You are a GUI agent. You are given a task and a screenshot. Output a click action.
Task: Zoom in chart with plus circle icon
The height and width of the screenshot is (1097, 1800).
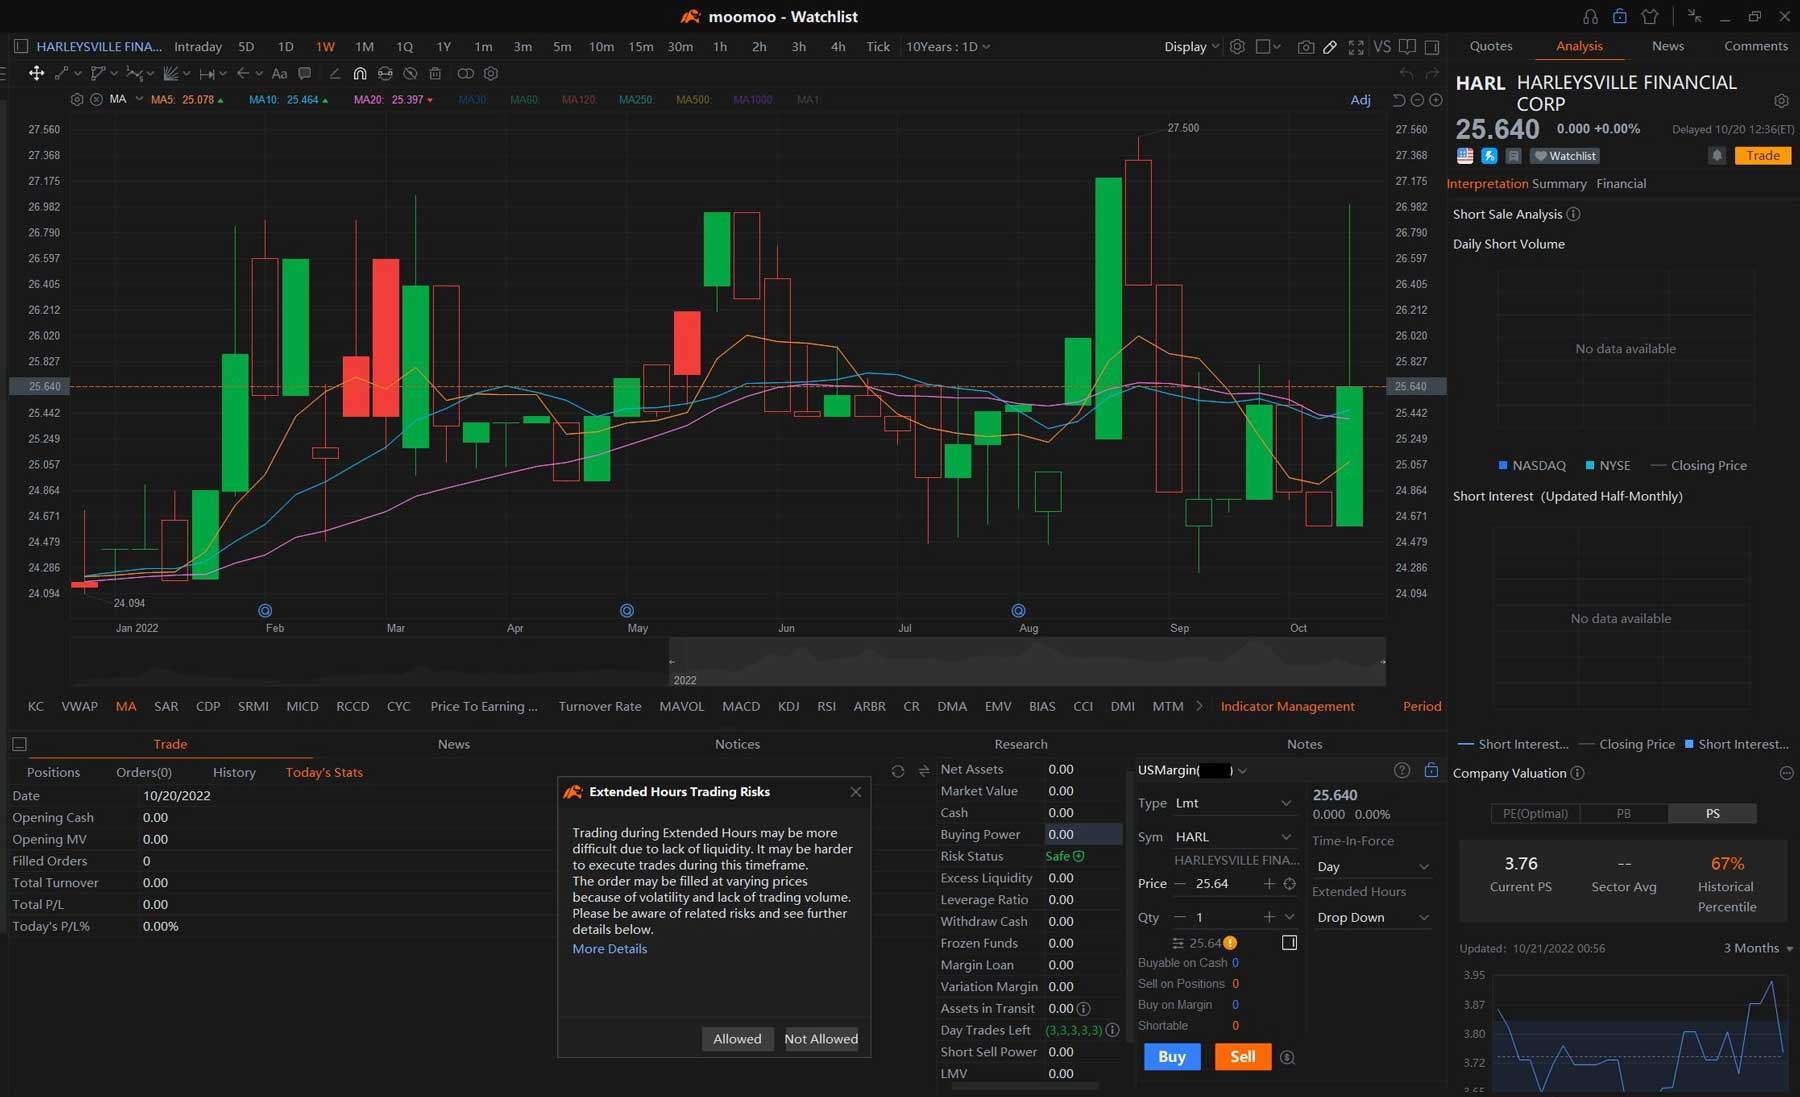1436,100
